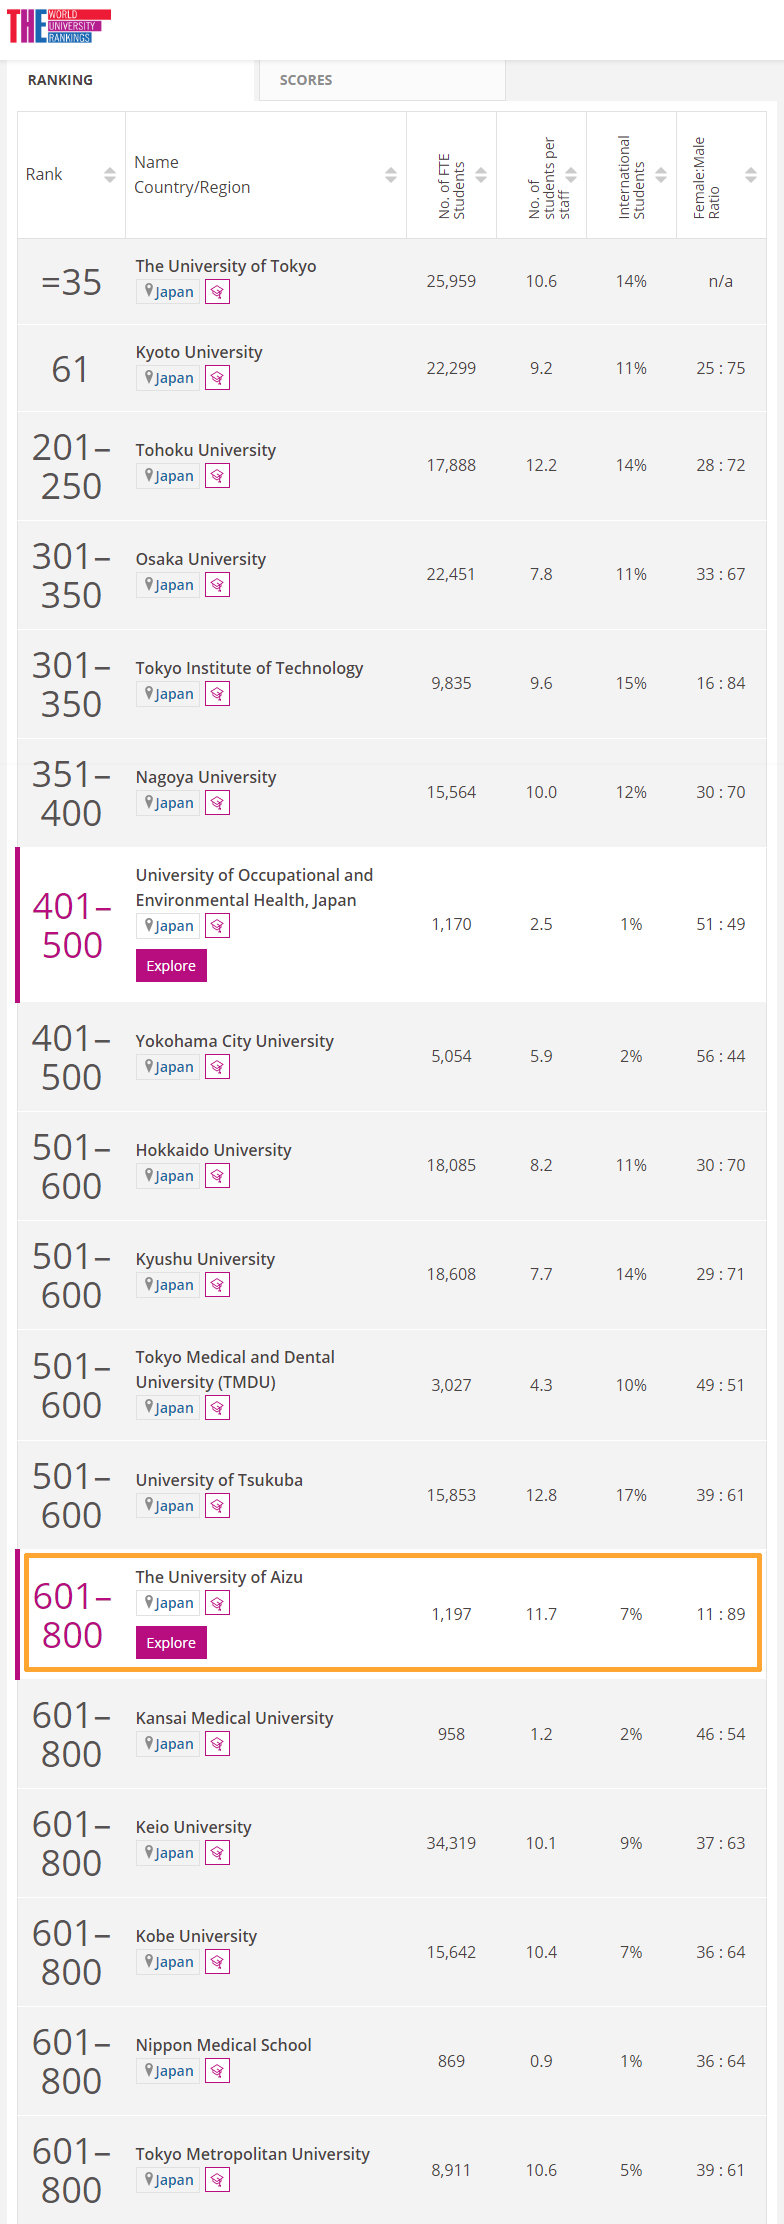Click graduation cap icon for Nagoya University
The image size is (784, 2224).
point(217,803)
